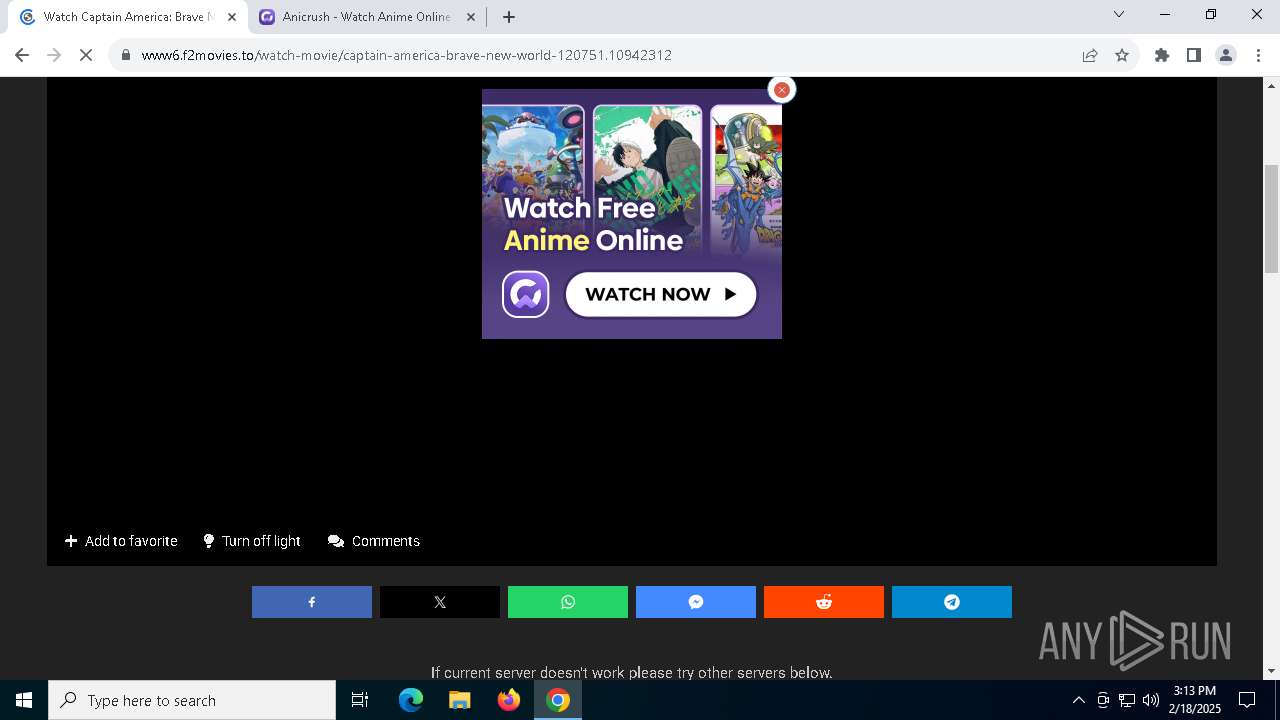The width and height of the screenshot is (1280, 720).
Task: Open a new browser tab
Action: coord(509,17)
